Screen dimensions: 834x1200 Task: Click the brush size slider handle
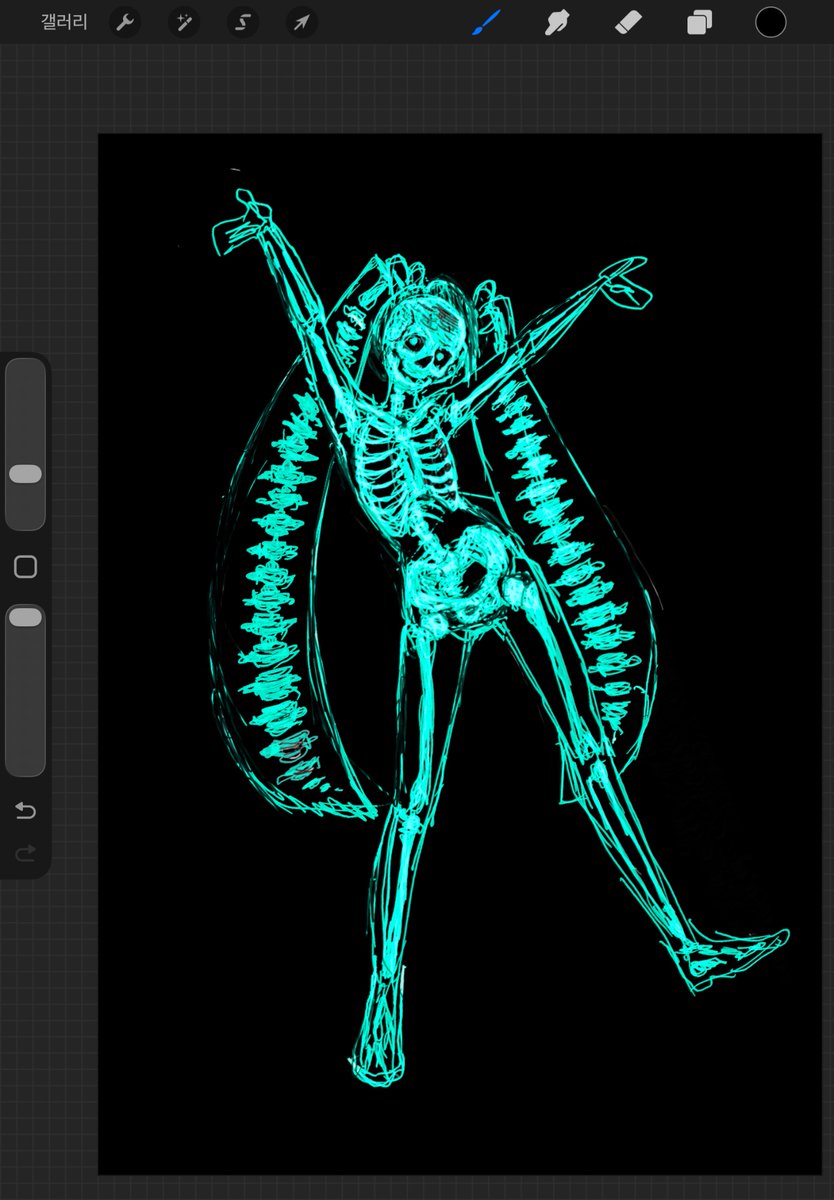26,474
